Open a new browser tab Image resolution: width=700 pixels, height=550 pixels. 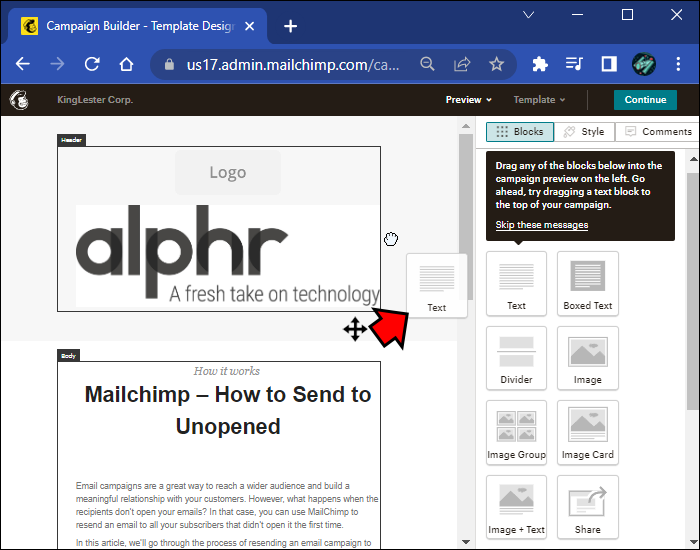(290, 26)
